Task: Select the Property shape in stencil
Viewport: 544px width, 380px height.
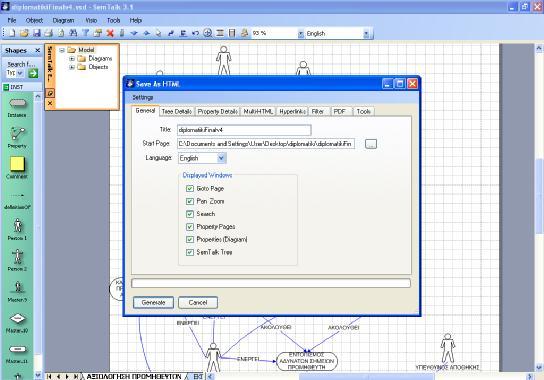Action: click(x=17, y=134)
